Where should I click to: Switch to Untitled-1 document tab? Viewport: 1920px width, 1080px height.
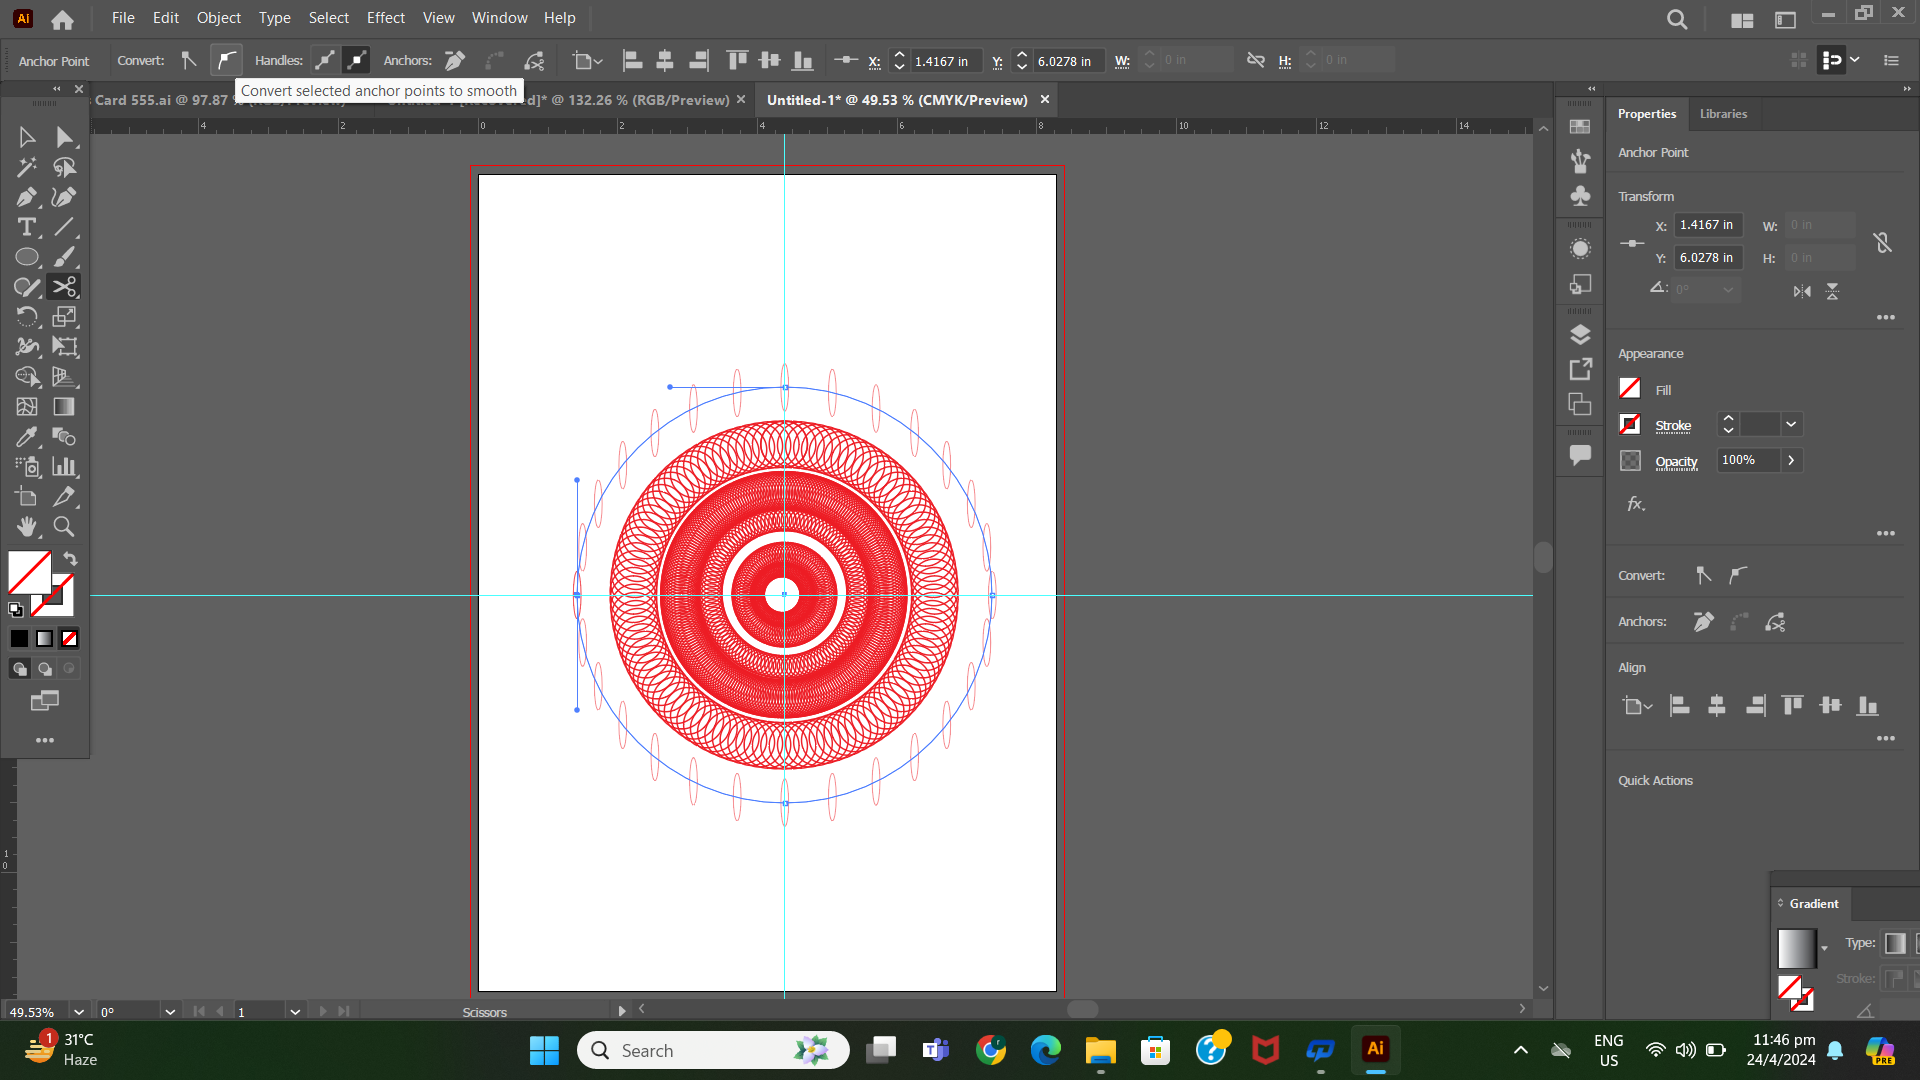897,100
